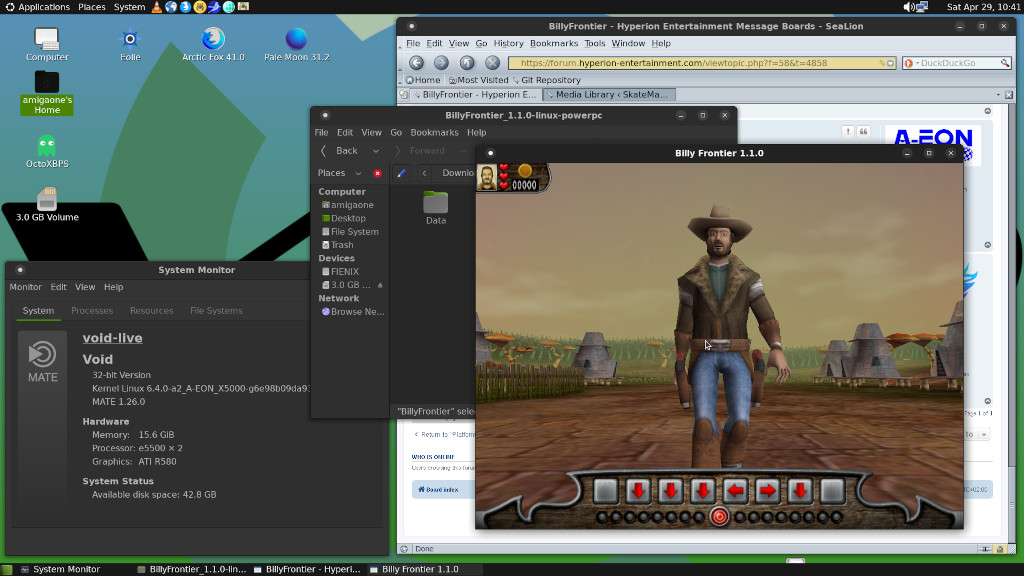Click Most Visited bookmark in SeaLion
The width and height of the screenshot is (1024, 576).
(479, 80)
